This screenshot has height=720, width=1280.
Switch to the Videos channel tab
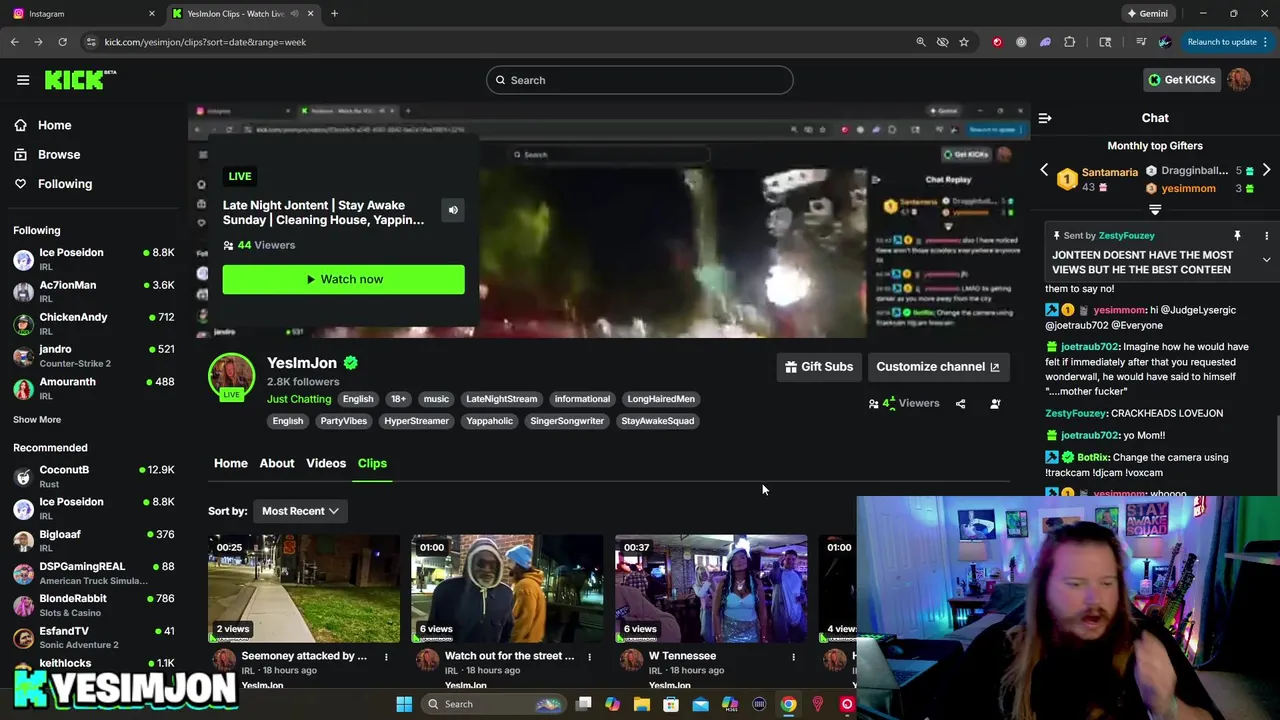pyautogui.click(x=326, y=463)
